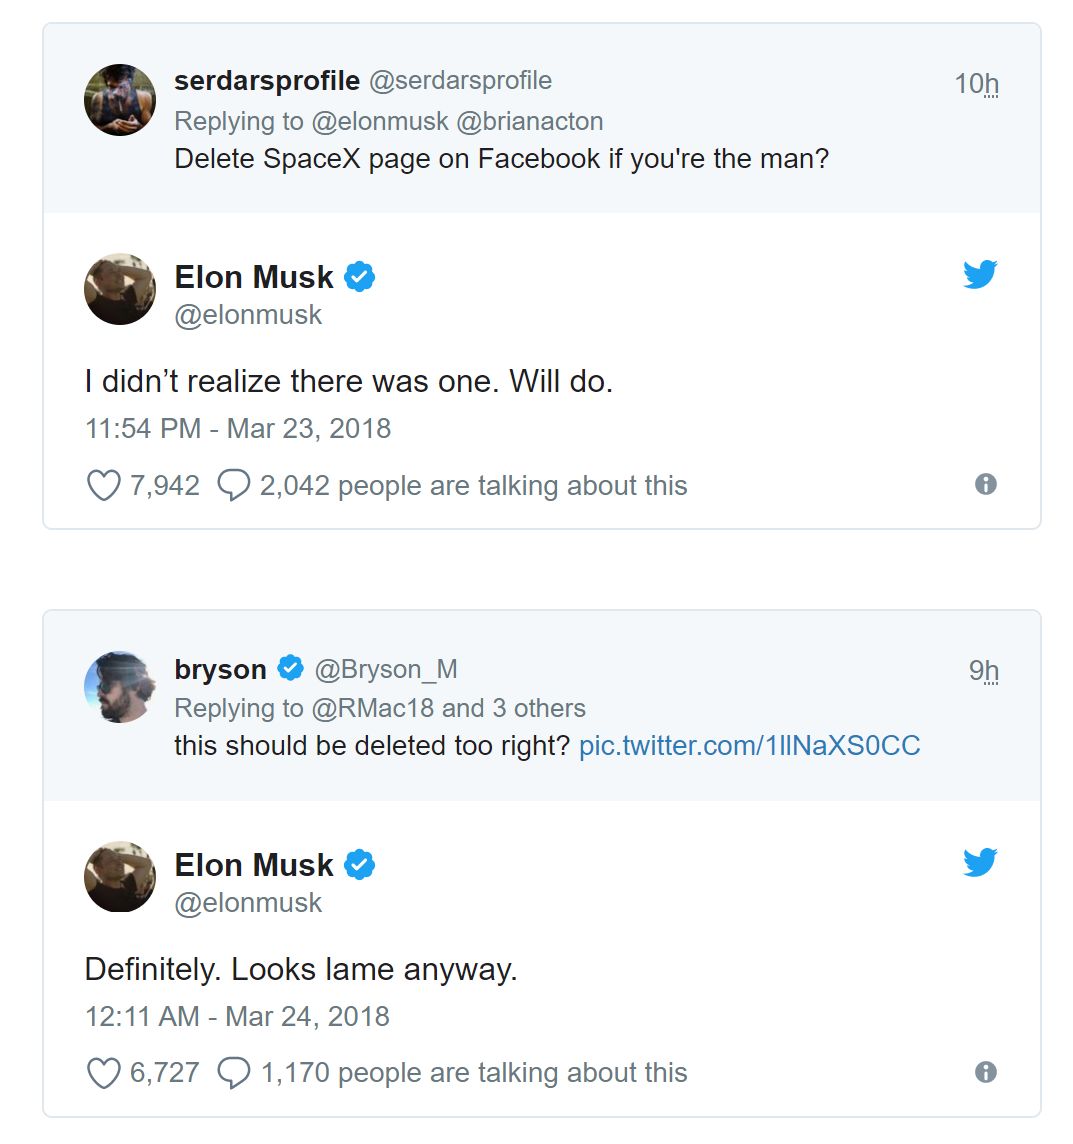Click Elon Musk's verified badge in the first tweet

tap(359, 277)
